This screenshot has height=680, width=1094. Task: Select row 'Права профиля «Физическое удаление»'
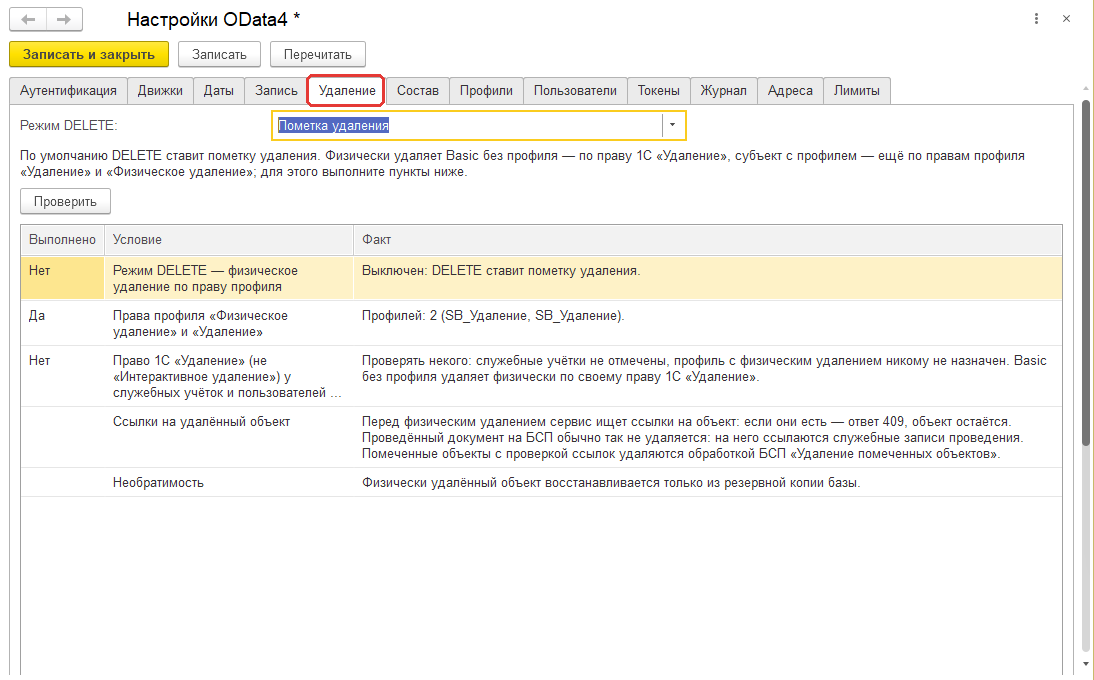[x=541, y=324]
